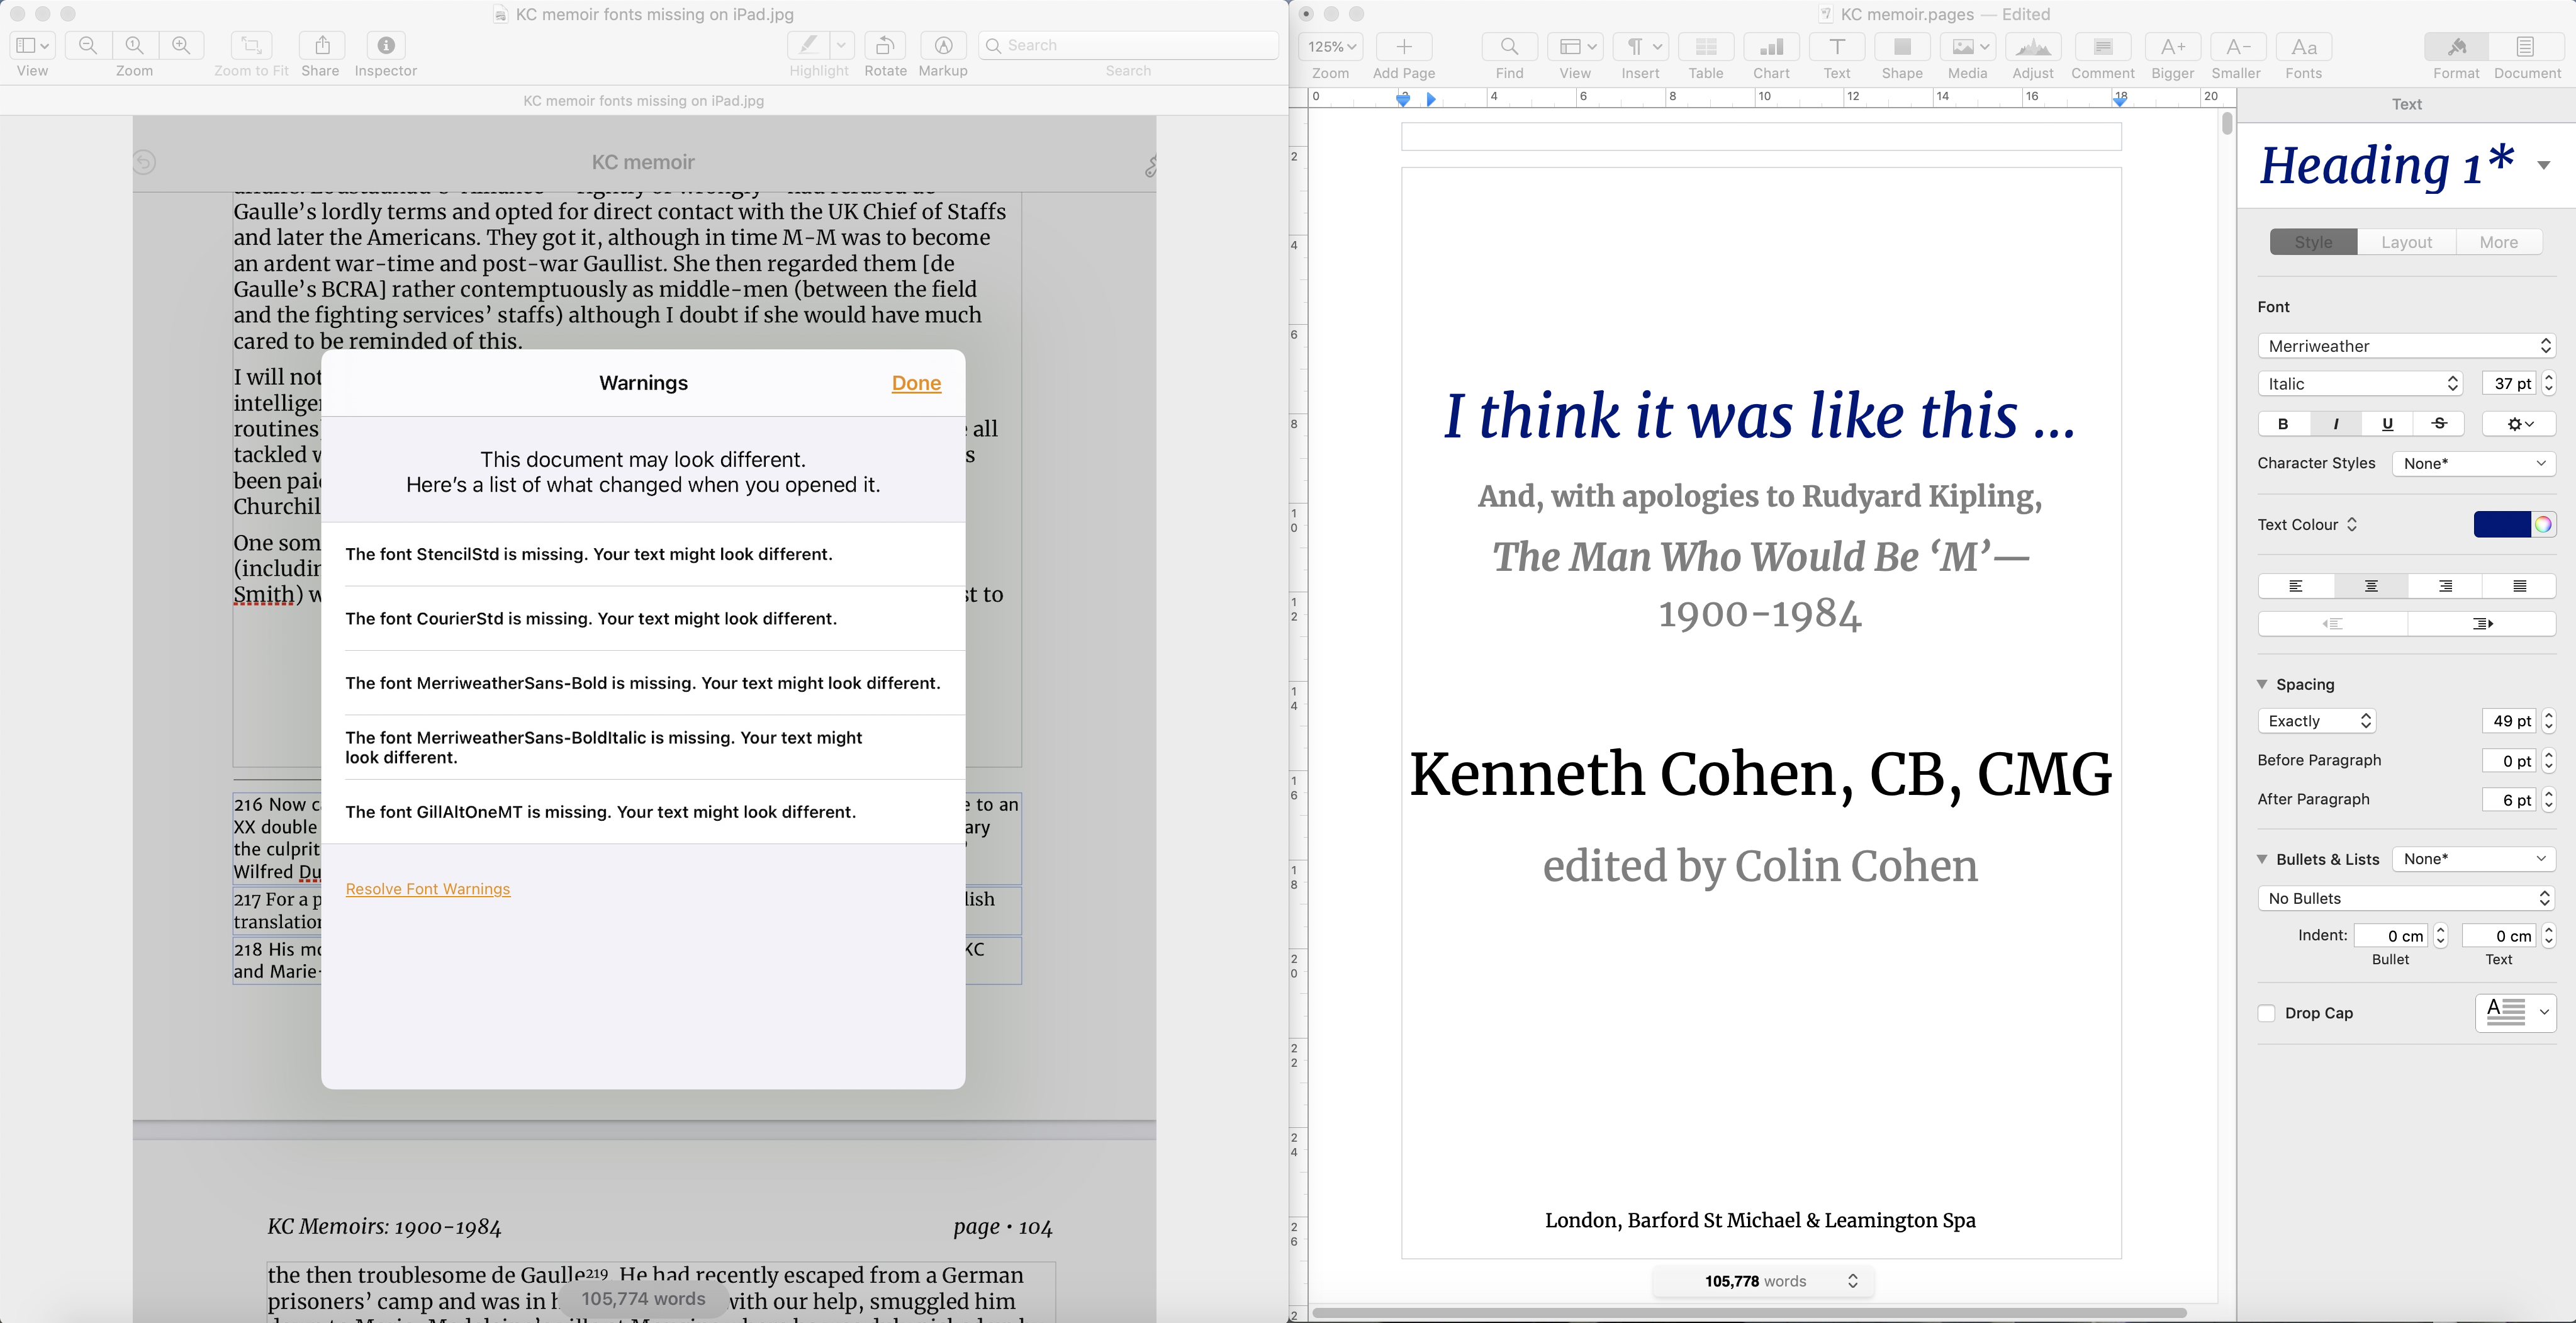Select Style tab in Text panel
Image resolution: width=2576 pixels, height=1323 pixels.
tap(2313, 241)
